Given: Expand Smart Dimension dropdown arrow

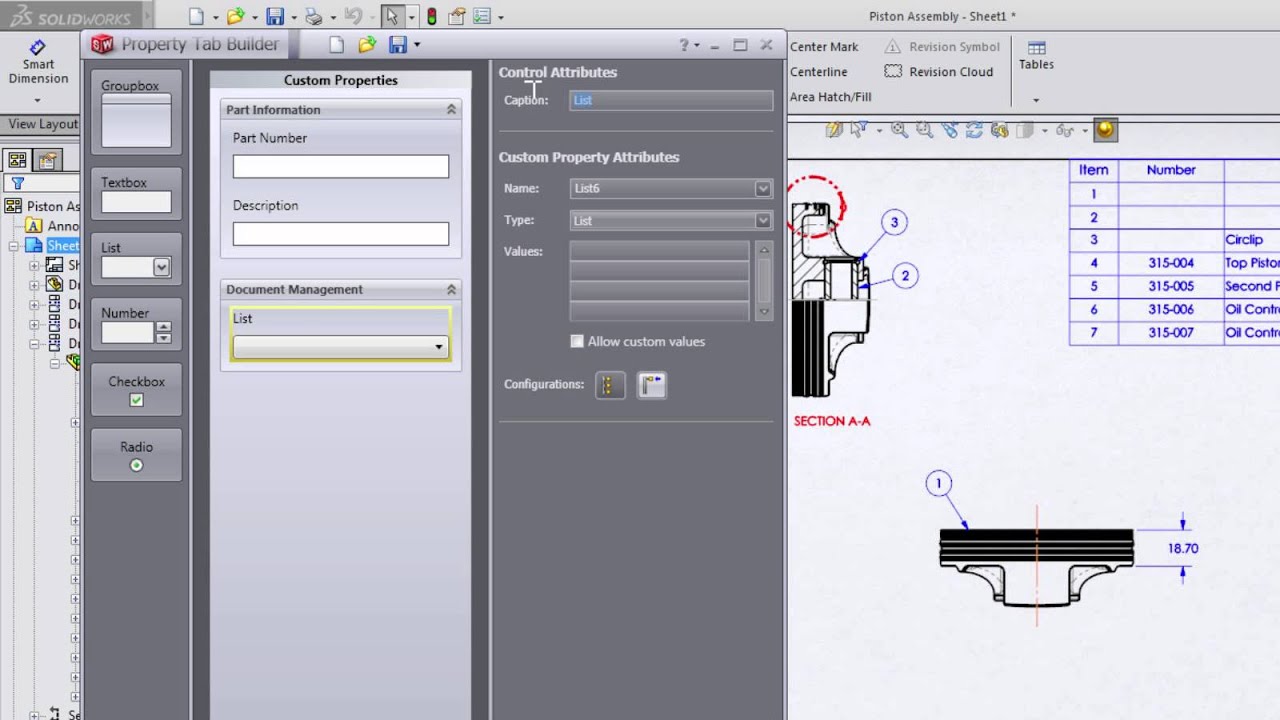Looking at the screenshot, I should click(x=37, y=100).
